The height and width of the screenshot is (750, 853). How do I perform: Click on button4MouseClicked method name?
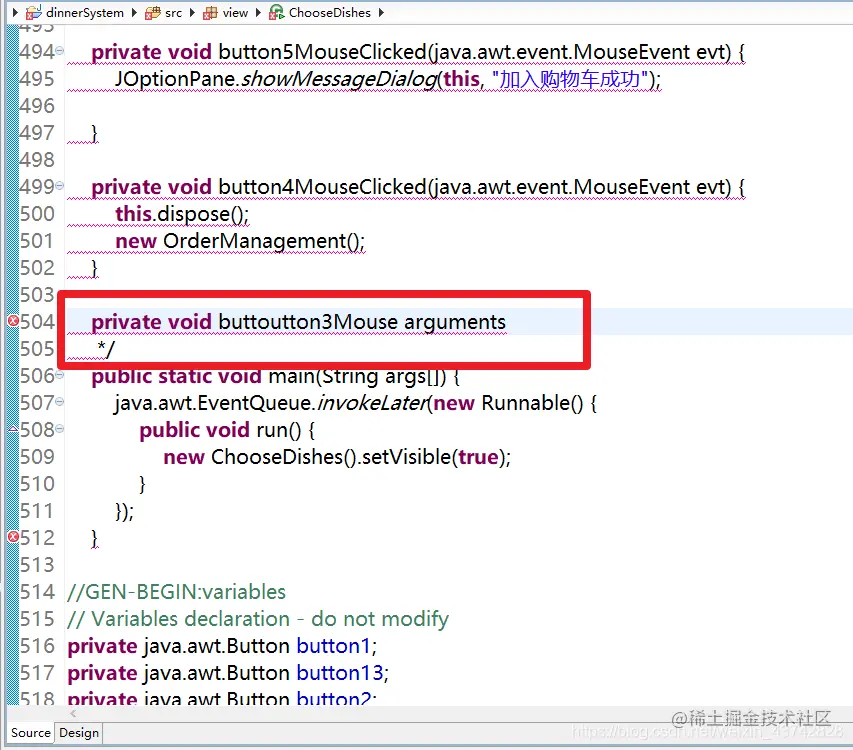pyautogui.click(x=322, y=187)
